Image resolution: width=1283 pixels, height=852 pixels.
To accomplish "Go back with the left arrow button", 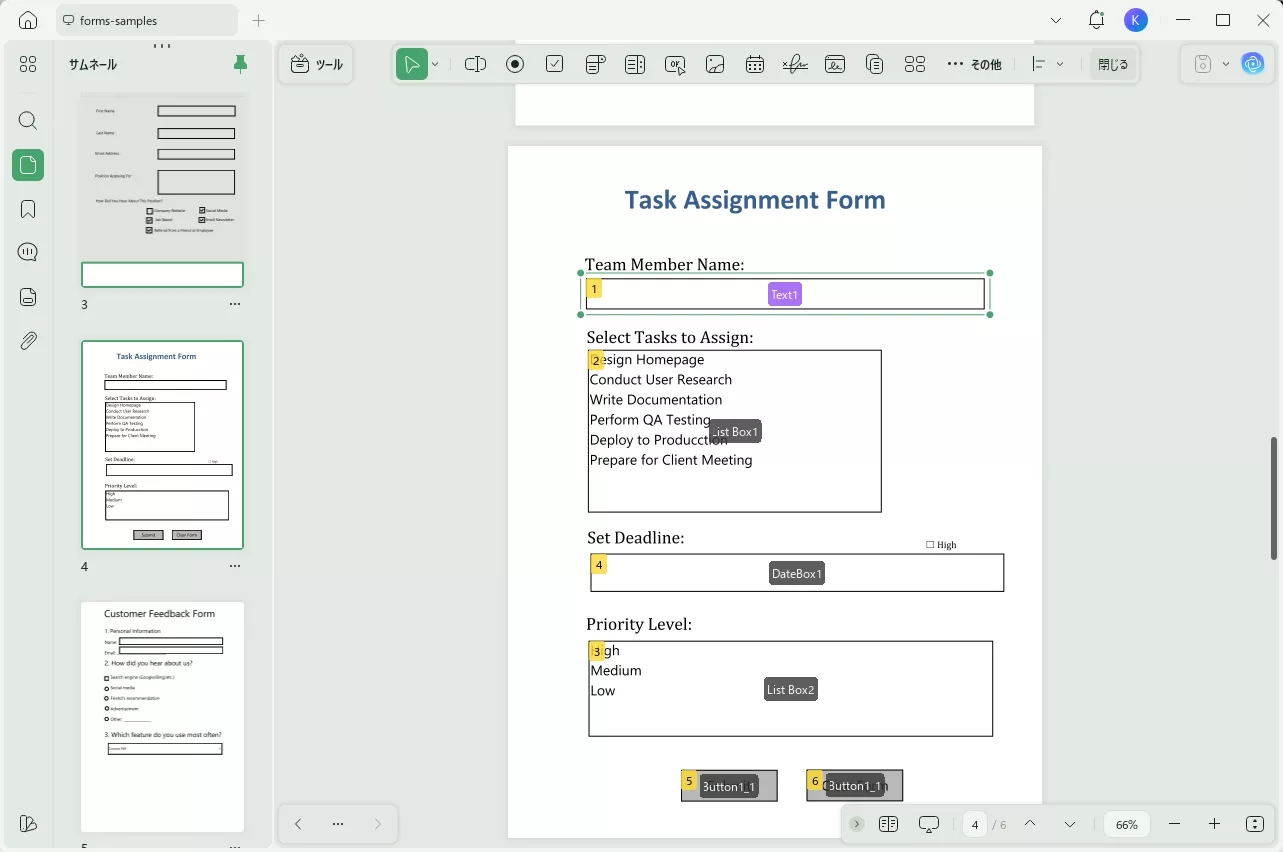I will 298,824.
